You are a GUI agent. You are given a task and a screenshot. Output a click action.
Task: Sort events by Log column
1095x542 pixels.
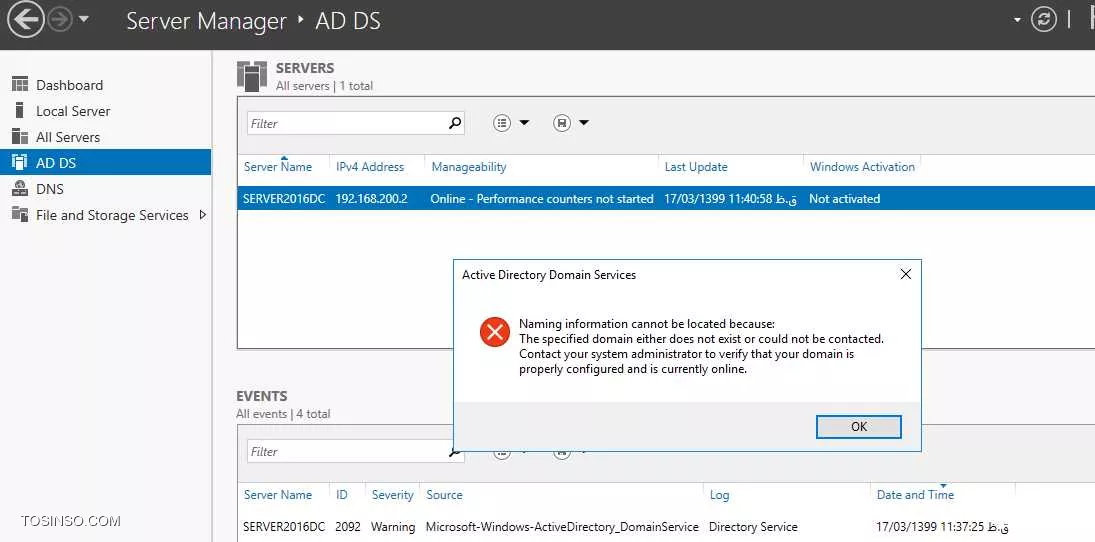point(719,495)
